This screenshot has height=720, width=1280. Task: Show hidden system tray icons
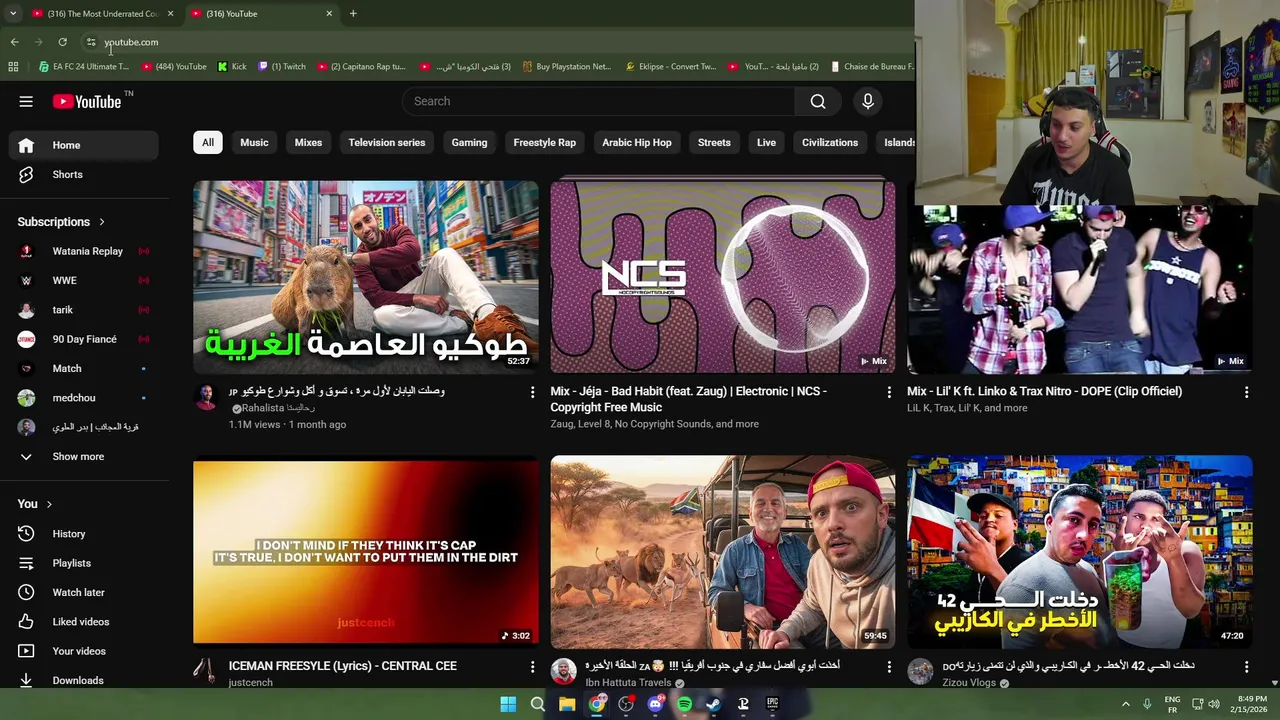coord(1126,704)
